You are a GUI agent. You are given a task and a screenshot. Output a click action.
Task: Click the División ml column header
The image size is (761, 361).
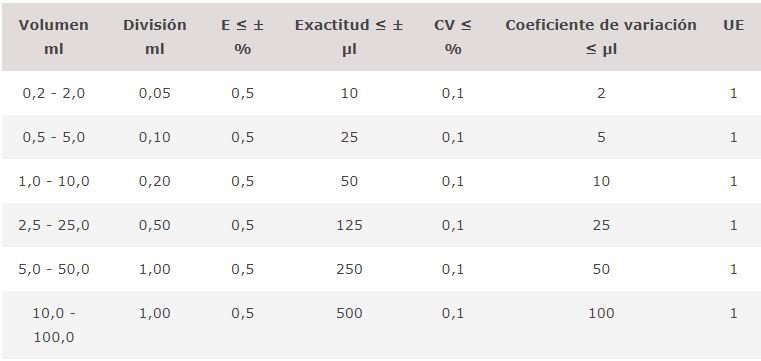[x=154, y=37]
